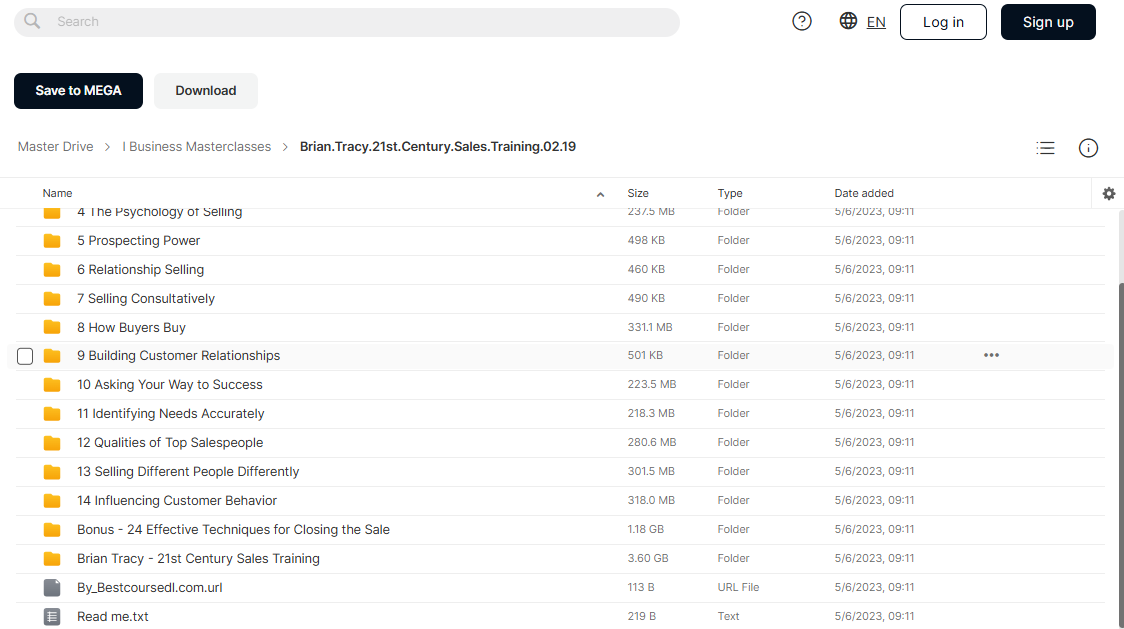
Task: Select file Read me.txt
Action: click(113, 617)
